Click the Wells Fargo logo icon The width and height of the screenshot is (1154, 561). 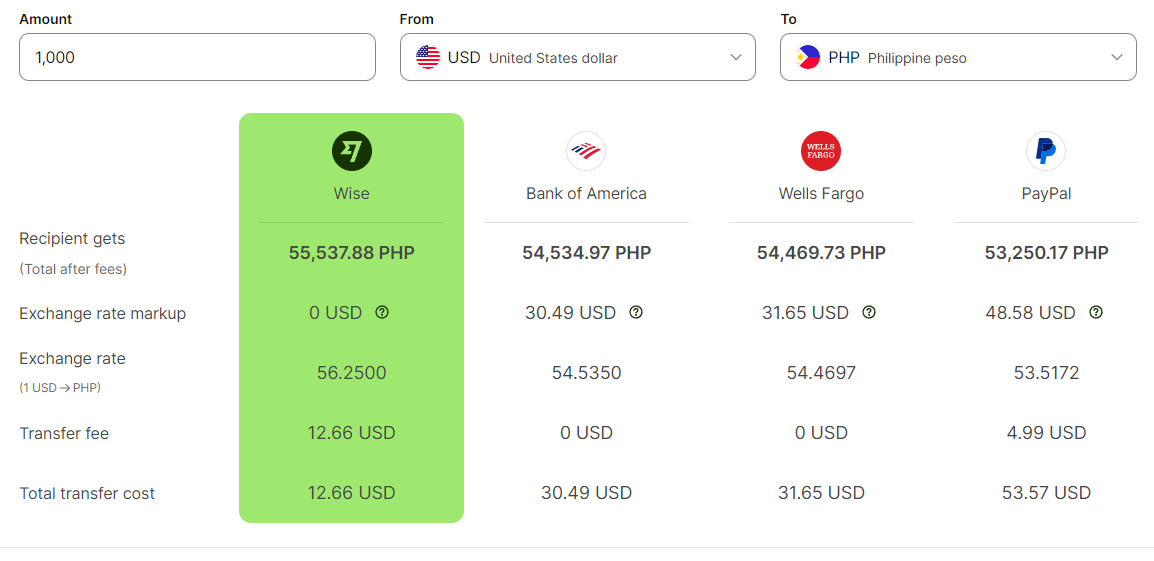pos(821,152)
